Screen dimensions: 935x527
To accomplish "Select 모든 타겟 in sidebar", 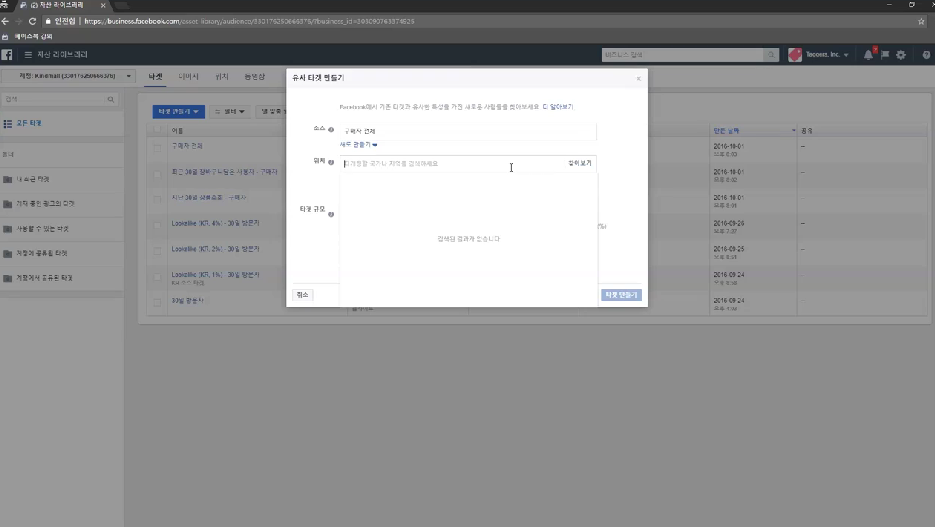I will coord(29,123).
